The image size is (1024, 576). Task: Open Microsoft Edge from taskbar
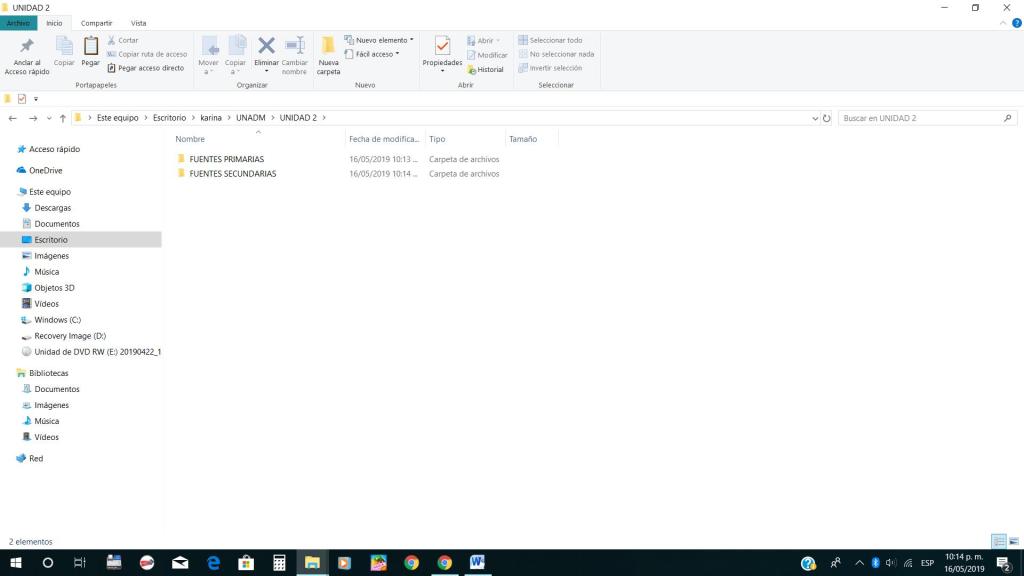(x=214, y=562)
